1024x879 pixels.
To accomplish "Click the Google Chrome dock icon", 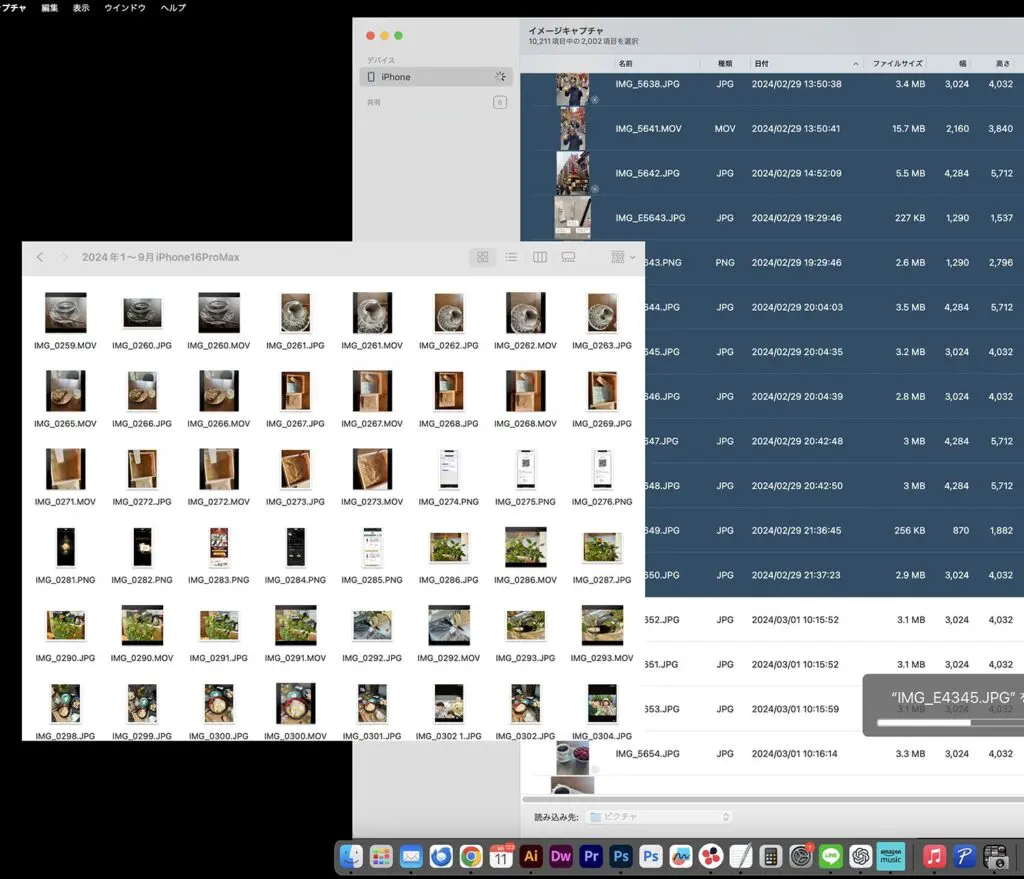I will (471, 857).
